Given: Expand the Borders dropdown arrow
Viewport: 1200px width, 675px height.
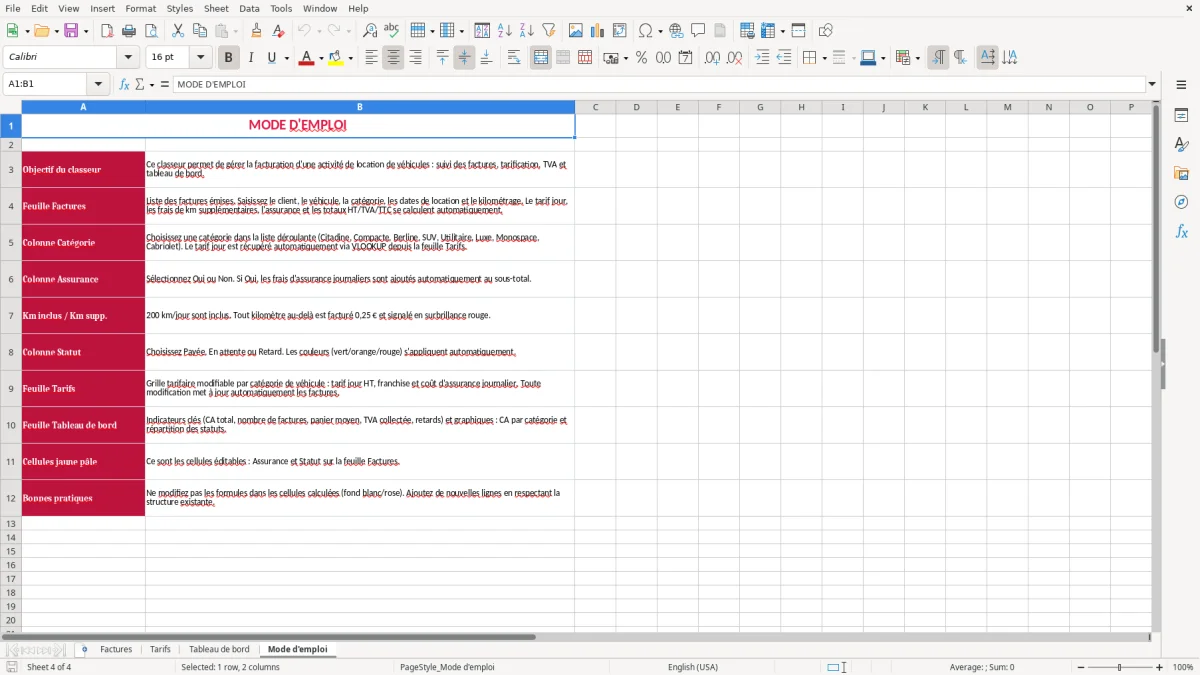Looking at the screenshot, I should pyautogui.click(x=824, y=58).
